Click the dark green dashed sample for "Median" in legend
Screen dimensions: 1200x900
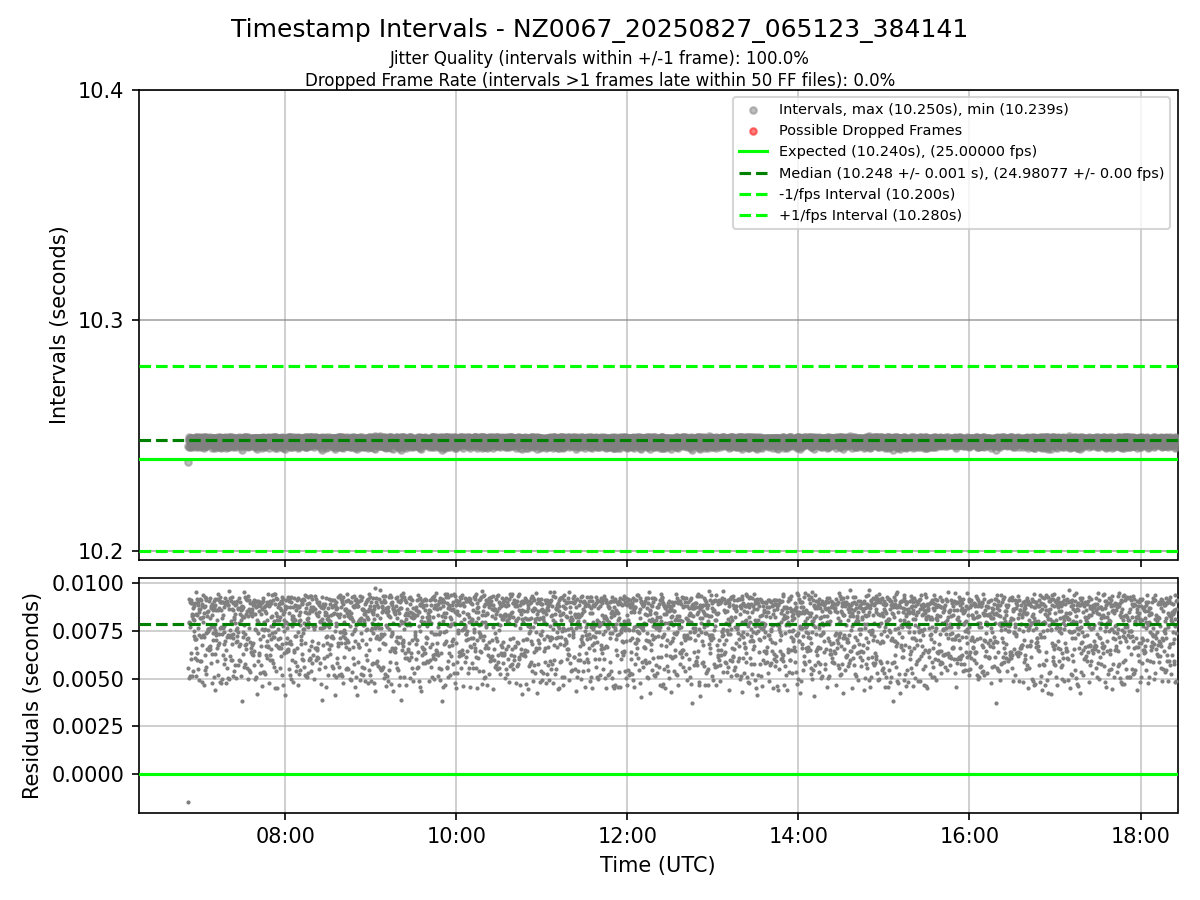coord(754,173)
